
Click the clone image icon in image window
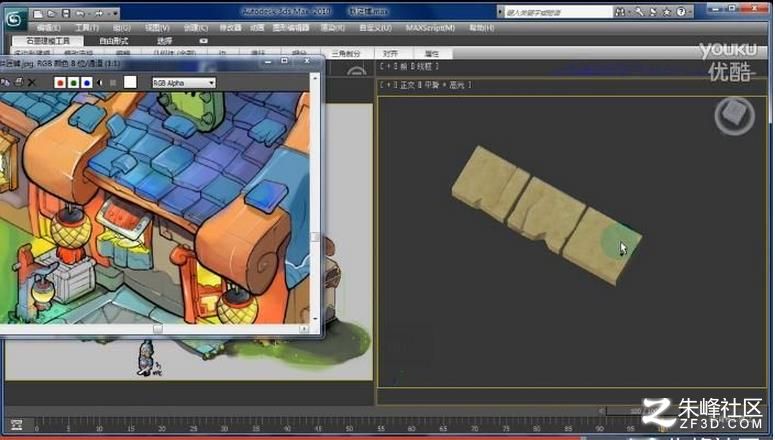[x=5, y=83]
